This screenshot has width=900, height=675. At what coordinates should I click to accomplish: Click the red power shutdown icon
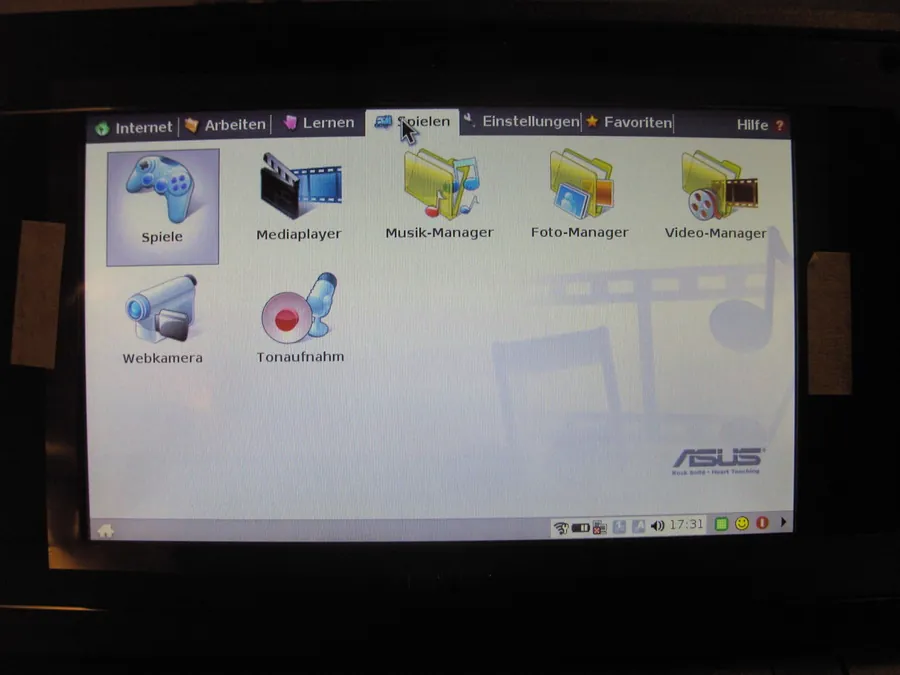click(x=762, y=522)
